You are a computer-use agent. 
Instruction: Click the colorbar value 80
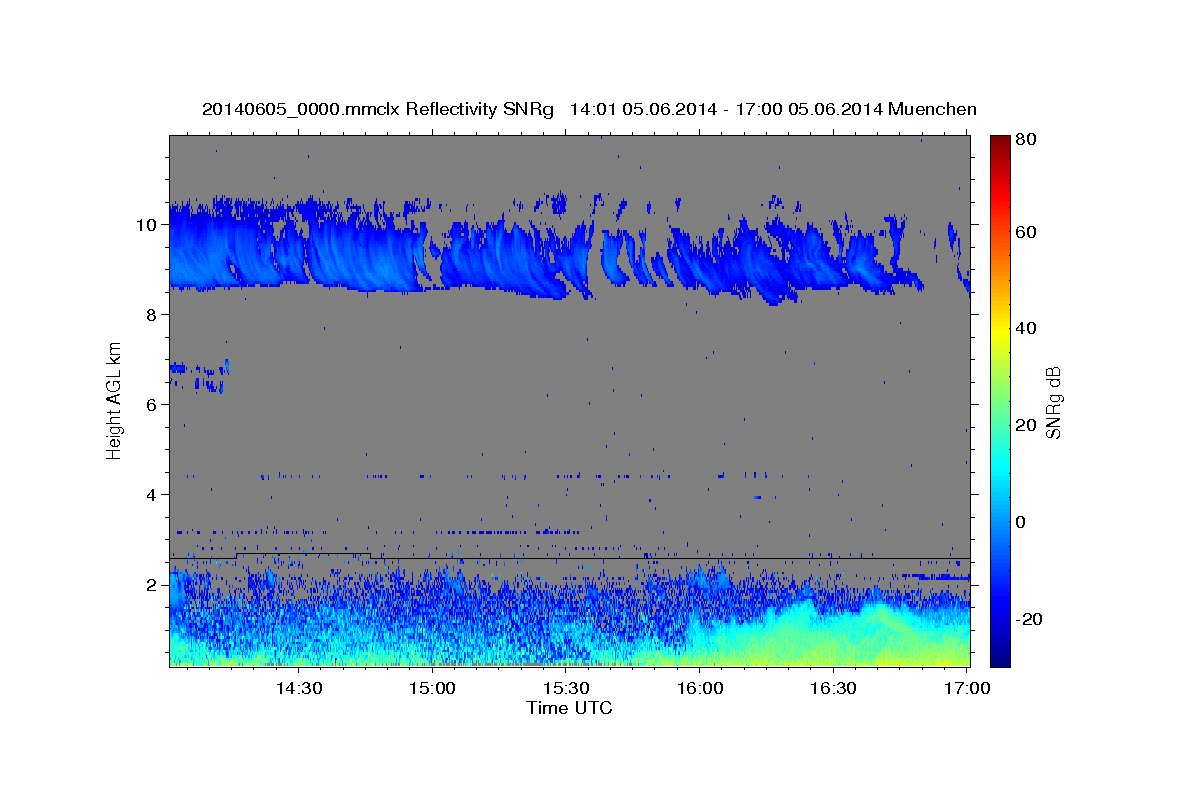point(1026,140)
